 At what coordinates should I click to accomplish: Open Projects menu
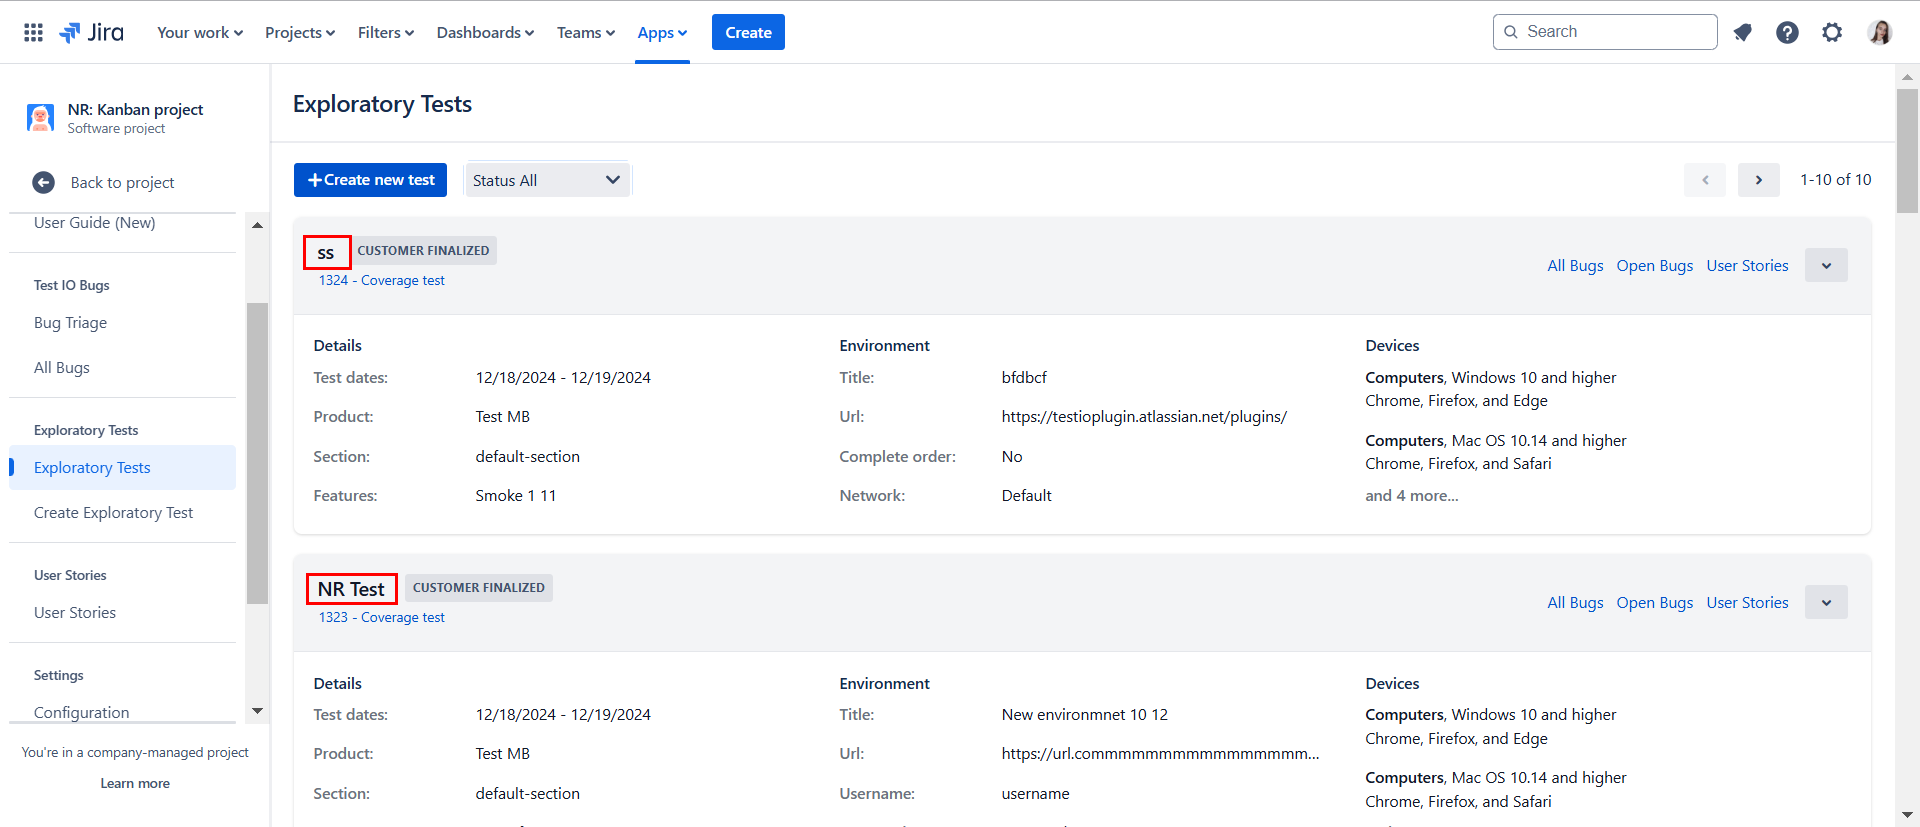coord(300,32)
